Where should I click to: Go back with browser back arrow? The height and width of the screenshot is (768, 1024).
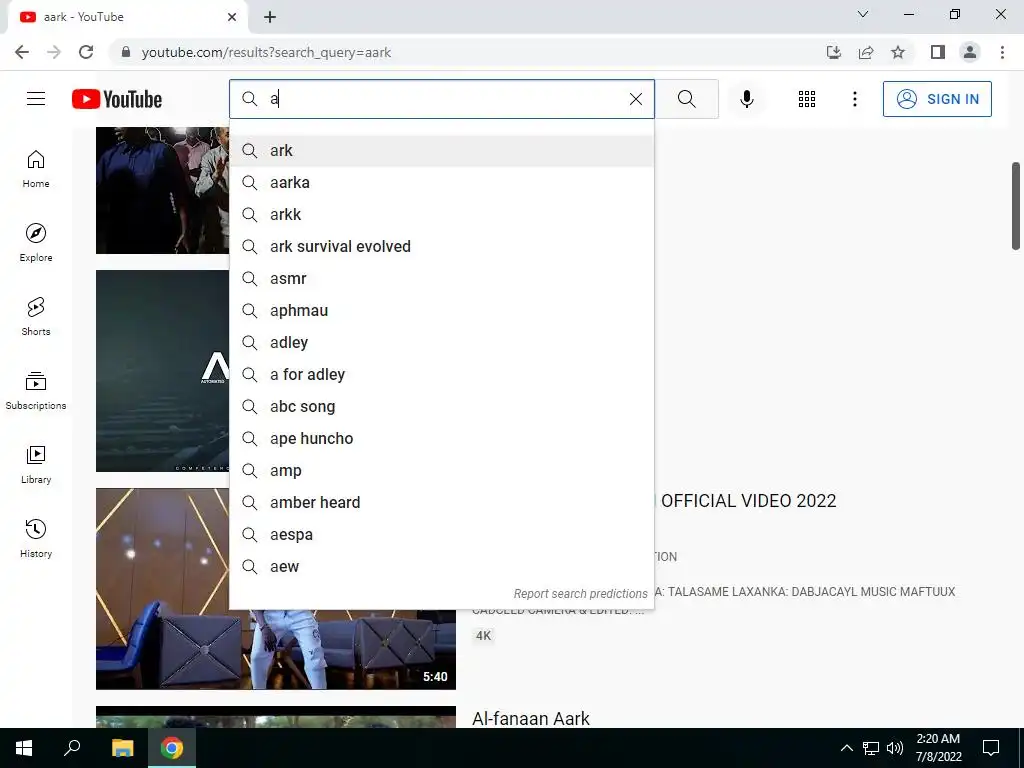pyautogui.click(x=22, y=52)
